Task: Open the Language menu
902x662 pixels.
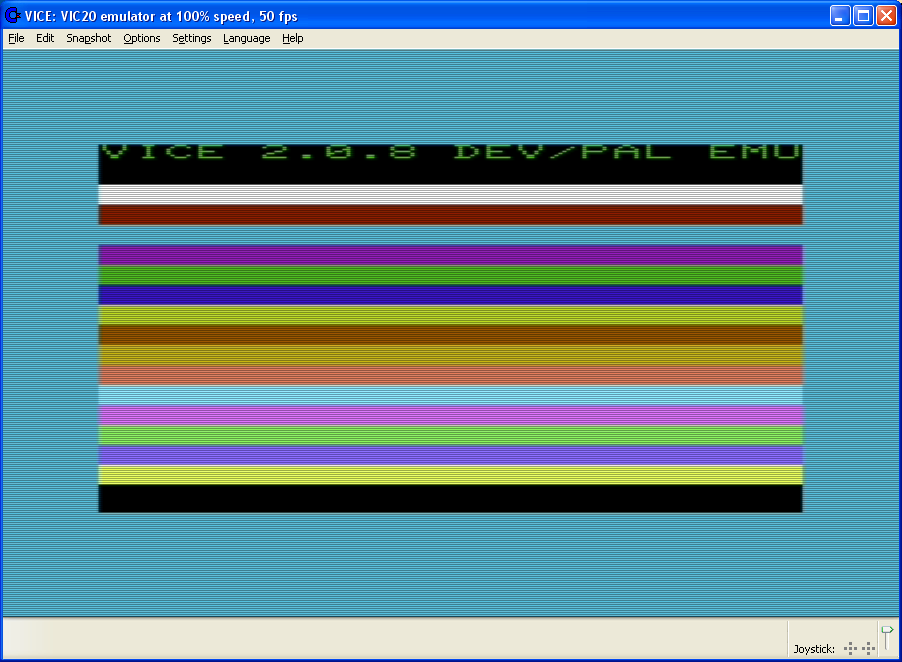Action: [247, 39]
